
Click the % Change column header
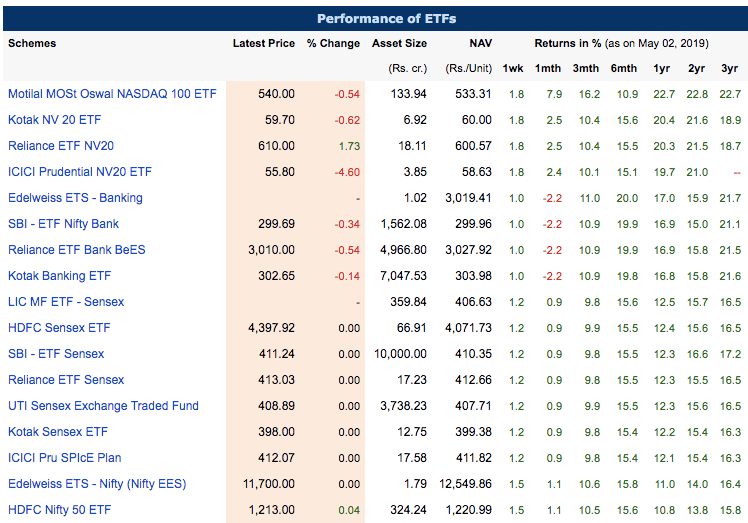(333, 44)
